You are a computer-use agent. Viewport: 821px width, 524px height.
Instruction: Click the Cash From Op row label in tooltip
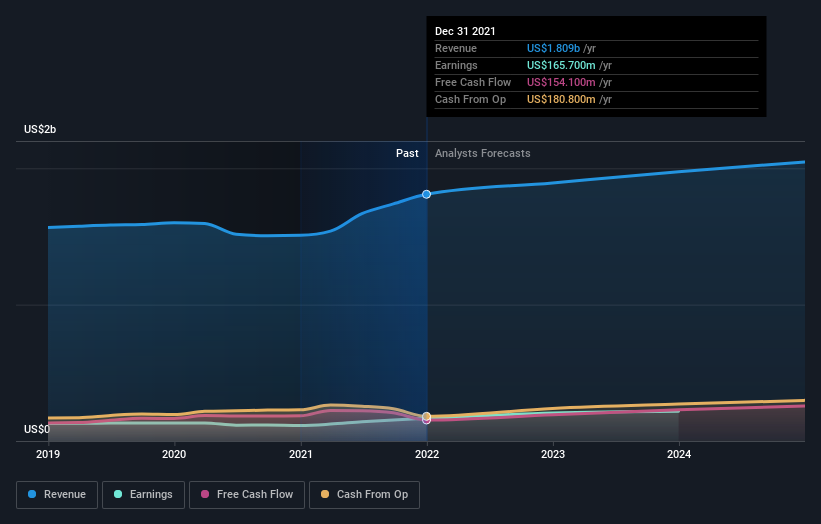[x=470, y=99]
